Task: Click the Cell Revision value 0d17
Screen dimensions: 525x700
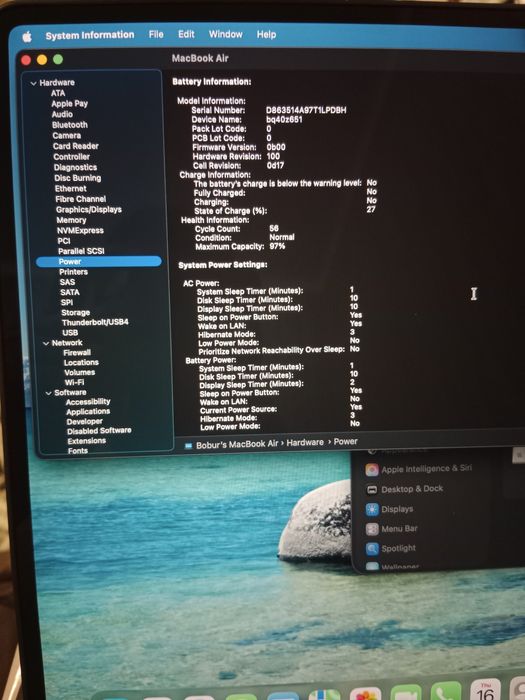Action: pos(275,165)
